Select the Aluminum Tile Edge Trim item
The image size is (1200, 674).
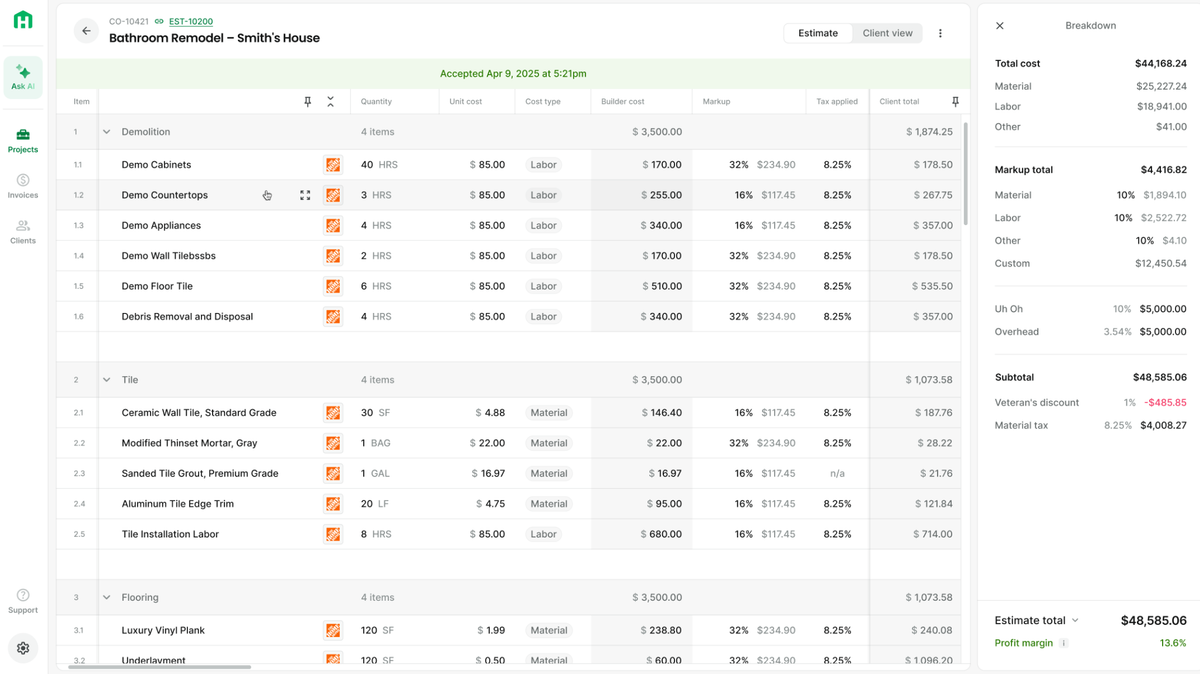[178, 504]
